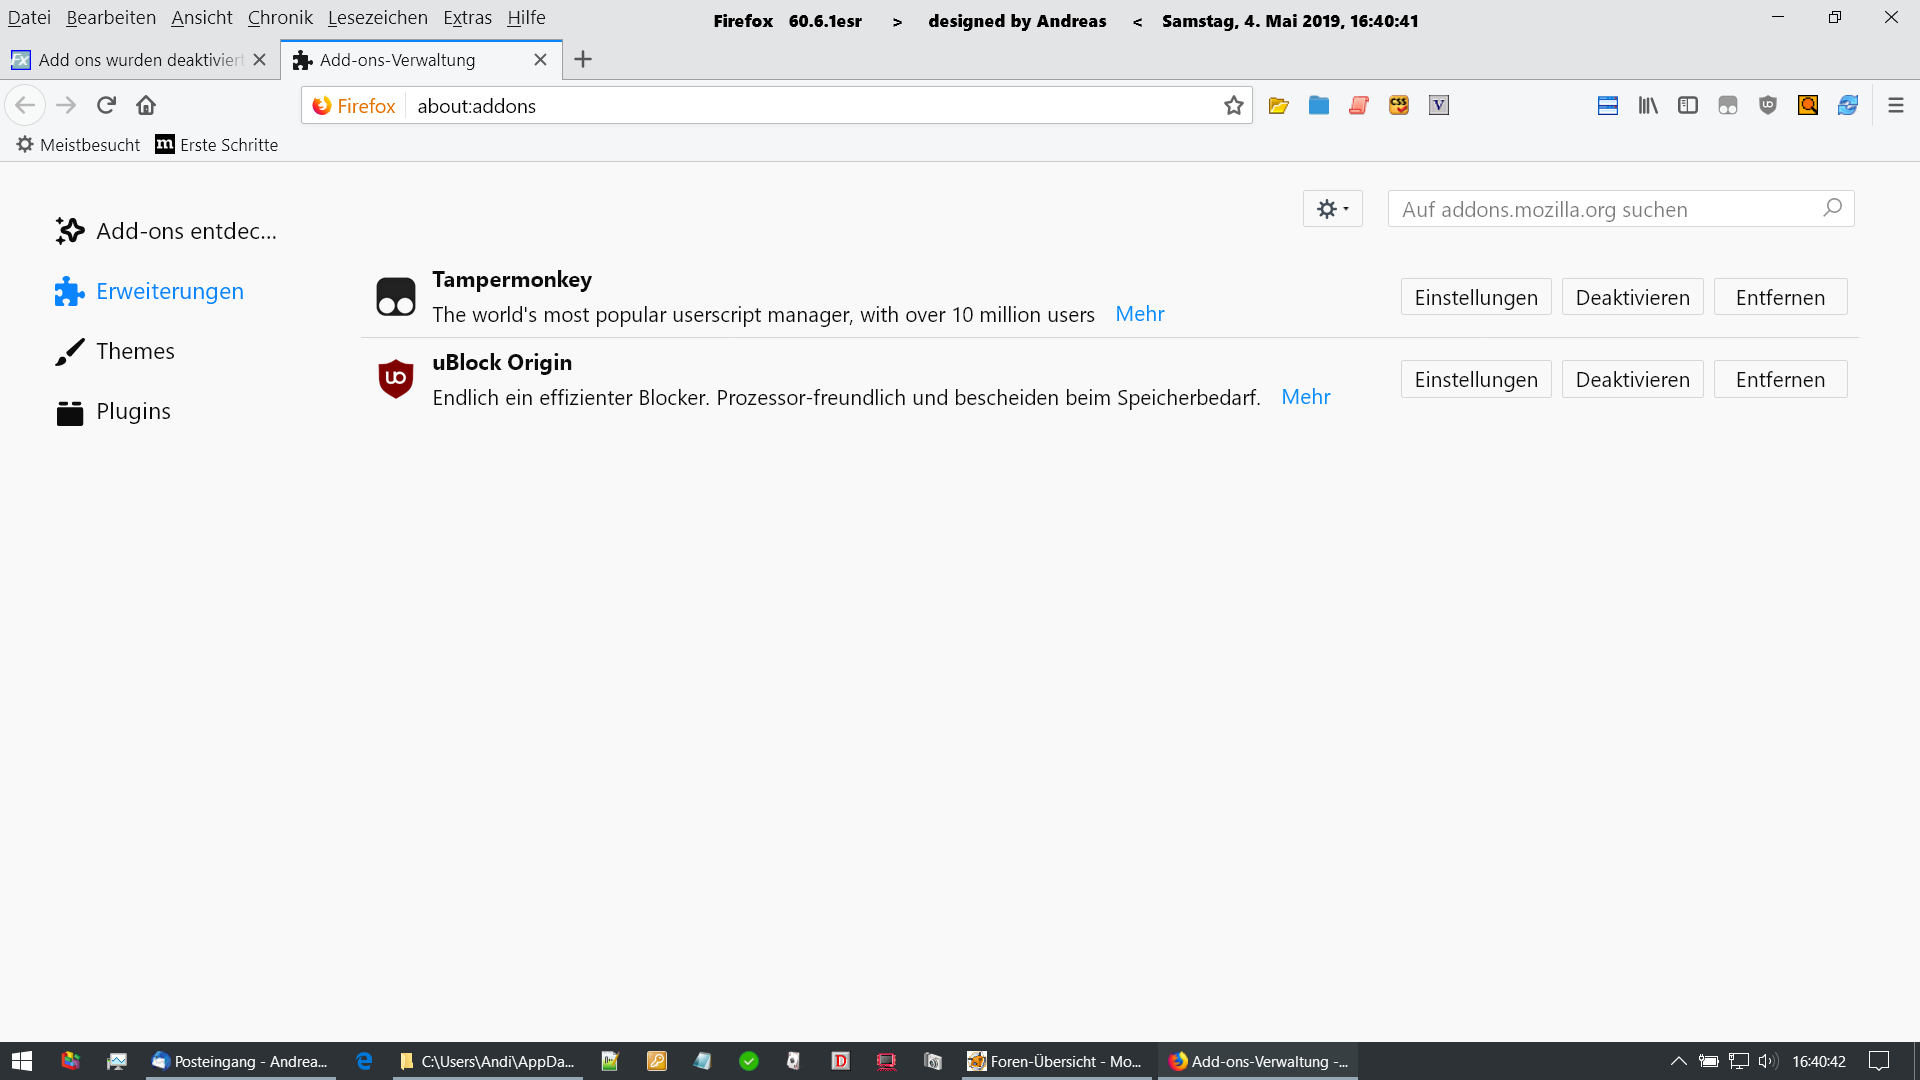Click the home button
Image resolution: width=1920 pixels, height=1080 pixels.
146,106
